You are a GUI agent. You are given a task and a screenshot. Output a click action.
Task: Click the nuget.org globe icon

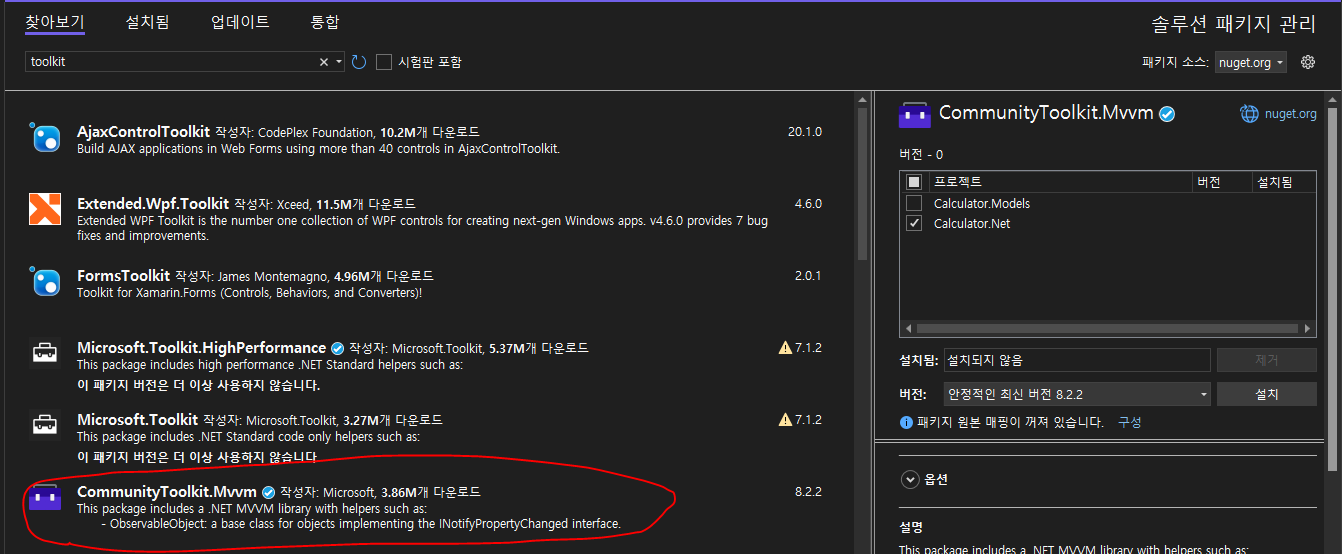pyautogui.click(x=1249, y=114)
